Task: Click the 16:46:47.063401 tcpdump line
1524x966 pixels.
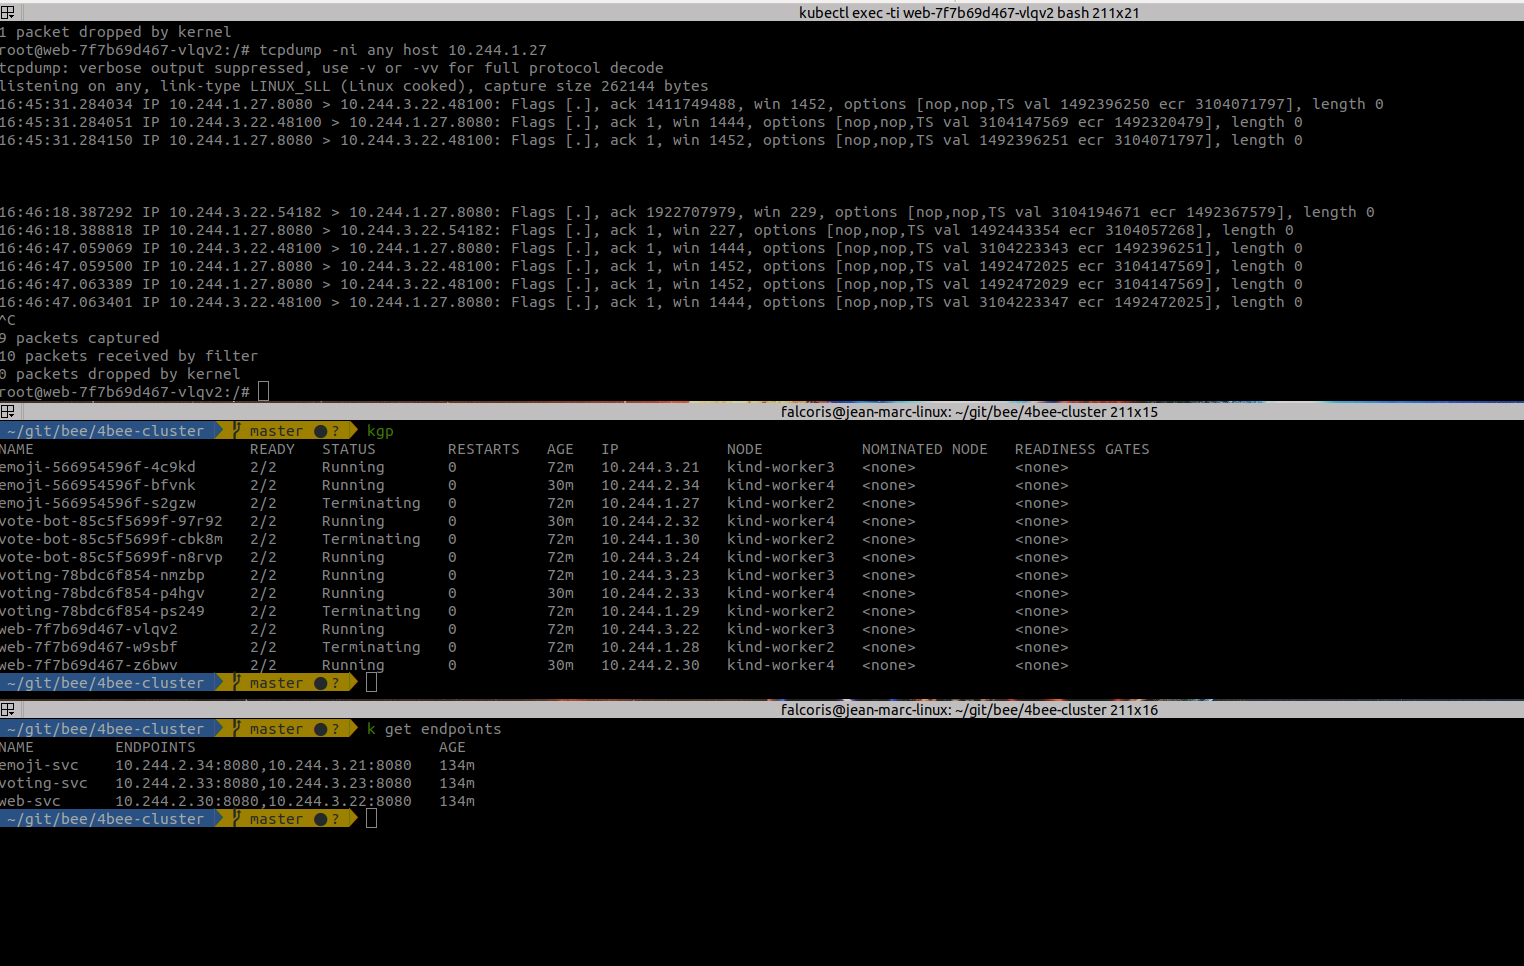Action: (x=651, y=302)
